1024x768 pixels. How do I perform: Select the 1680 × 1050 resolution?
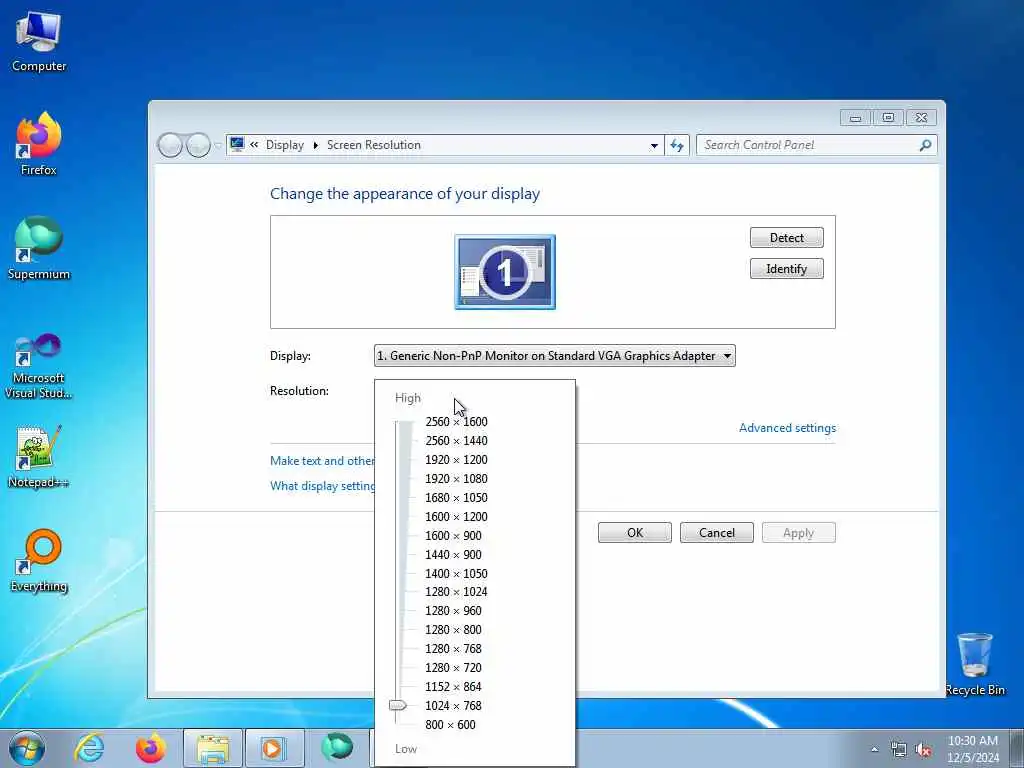point(456,498)
